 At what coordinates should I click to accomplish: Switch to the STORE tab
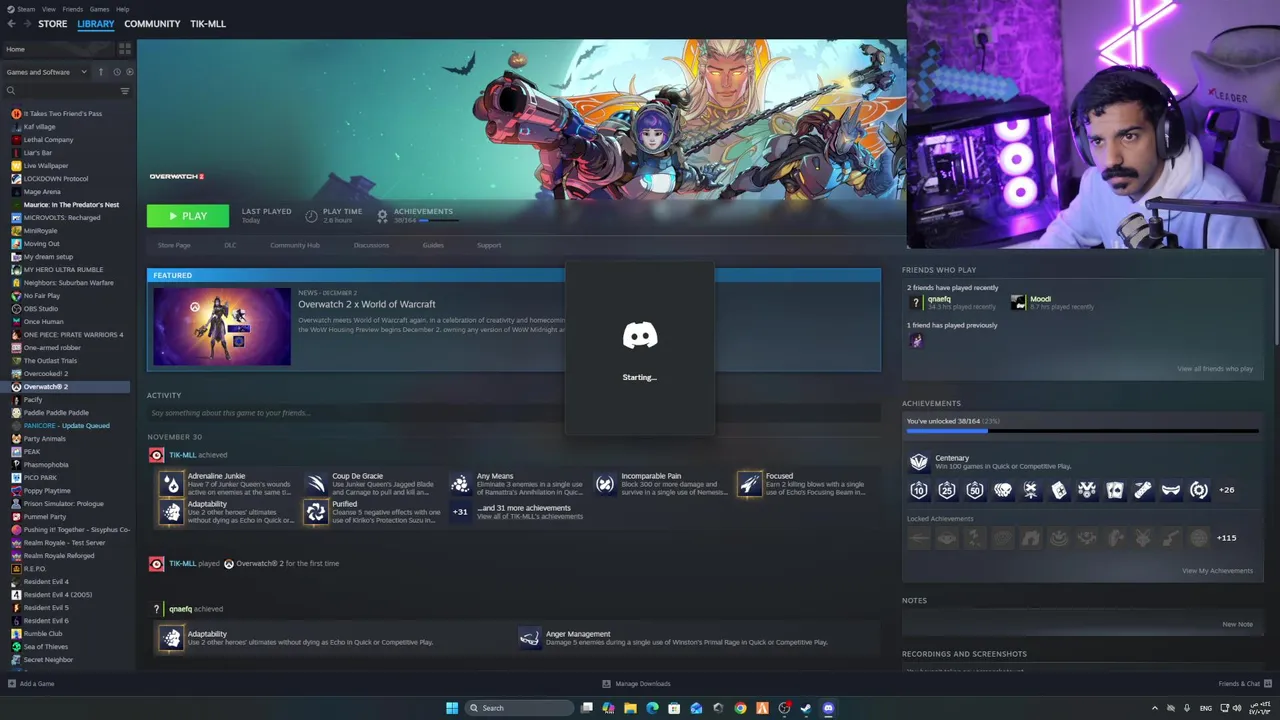(x=52, y=24)
